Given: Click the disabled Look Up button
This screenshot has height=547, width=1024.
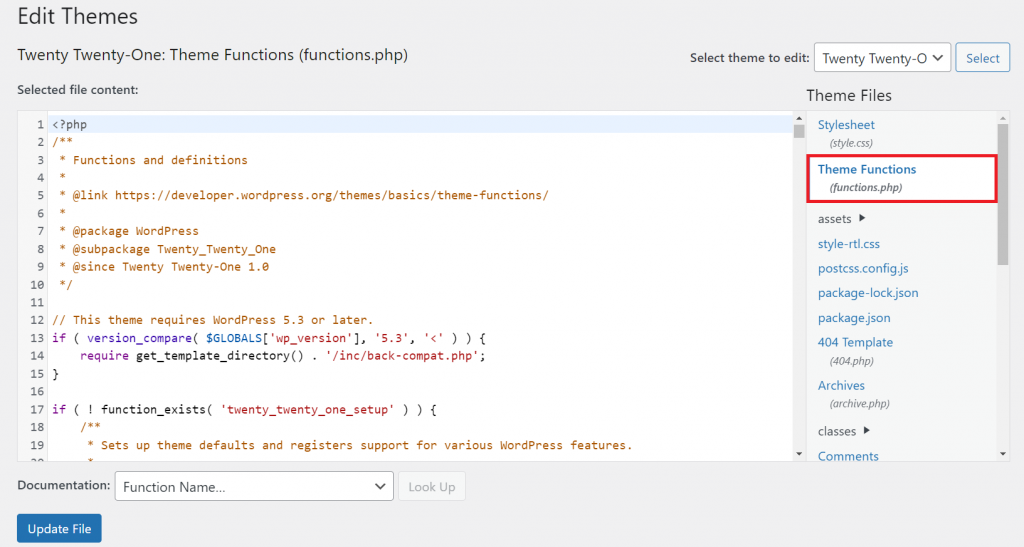Looking at the screenshot, I should [x=431, y=487].
